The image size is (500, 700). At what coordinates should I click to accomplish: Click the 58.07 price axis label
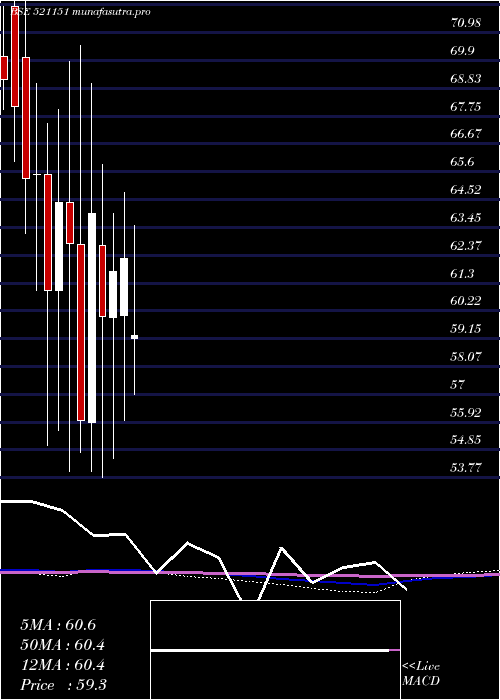point(466,356)
